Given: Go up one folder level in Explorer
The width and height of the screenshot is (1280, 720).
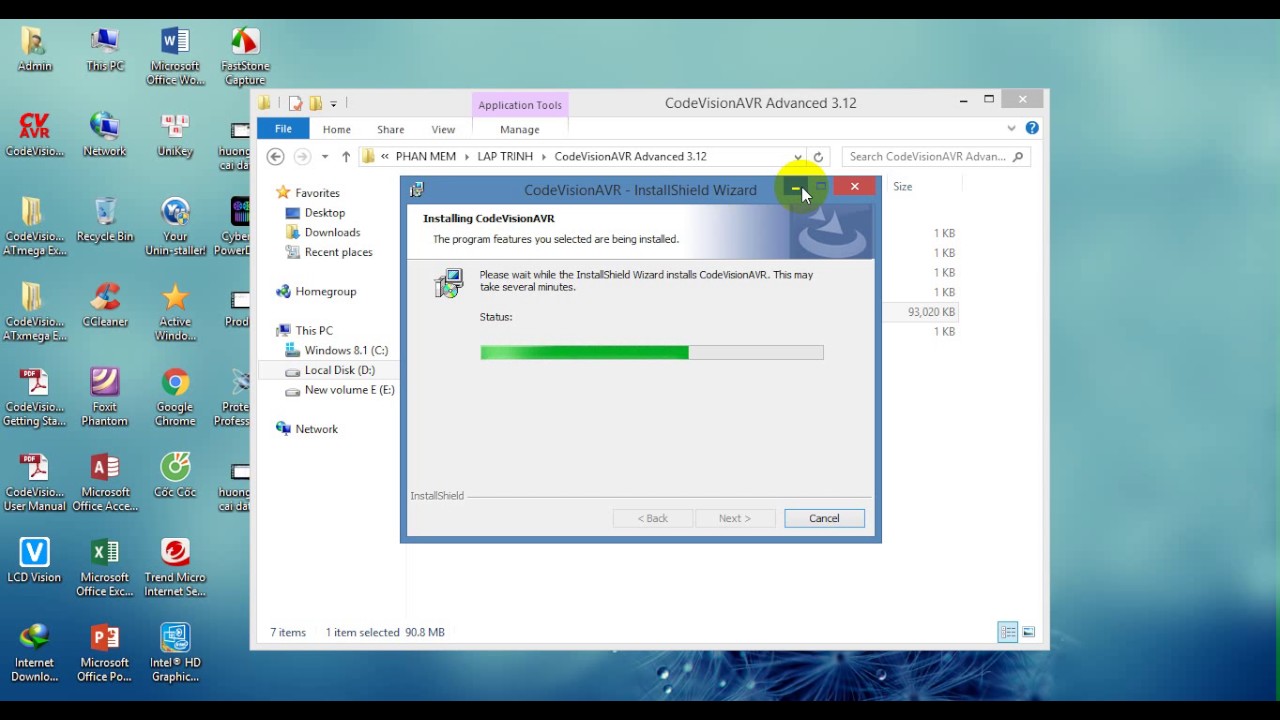Looking at the screenshot, I should [x=346, y=157].
